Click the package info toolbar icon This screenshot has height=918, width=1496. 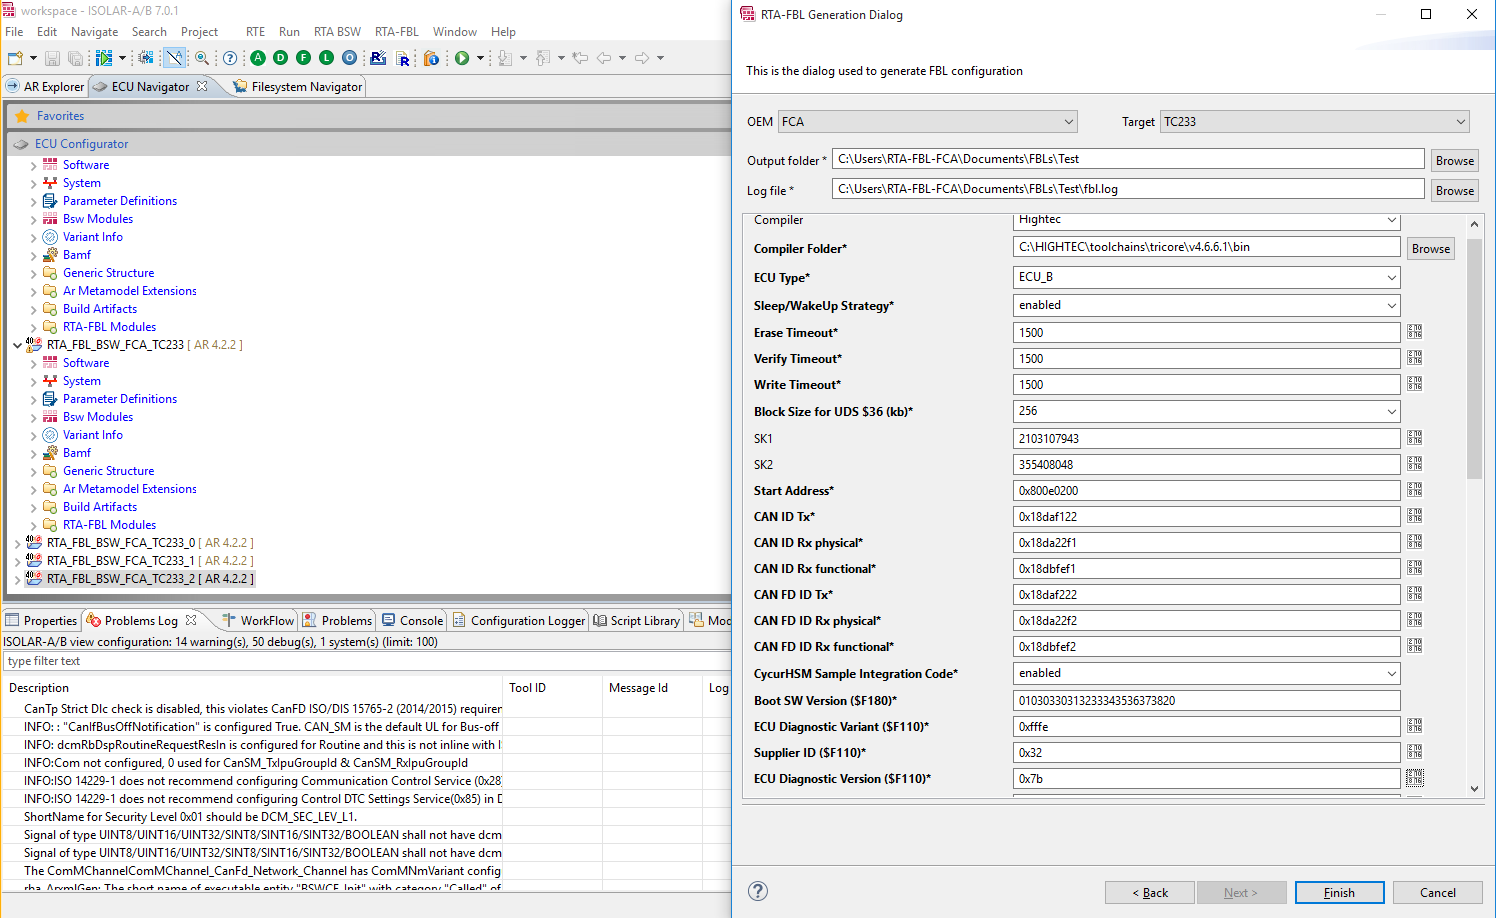tap(431, 58)
